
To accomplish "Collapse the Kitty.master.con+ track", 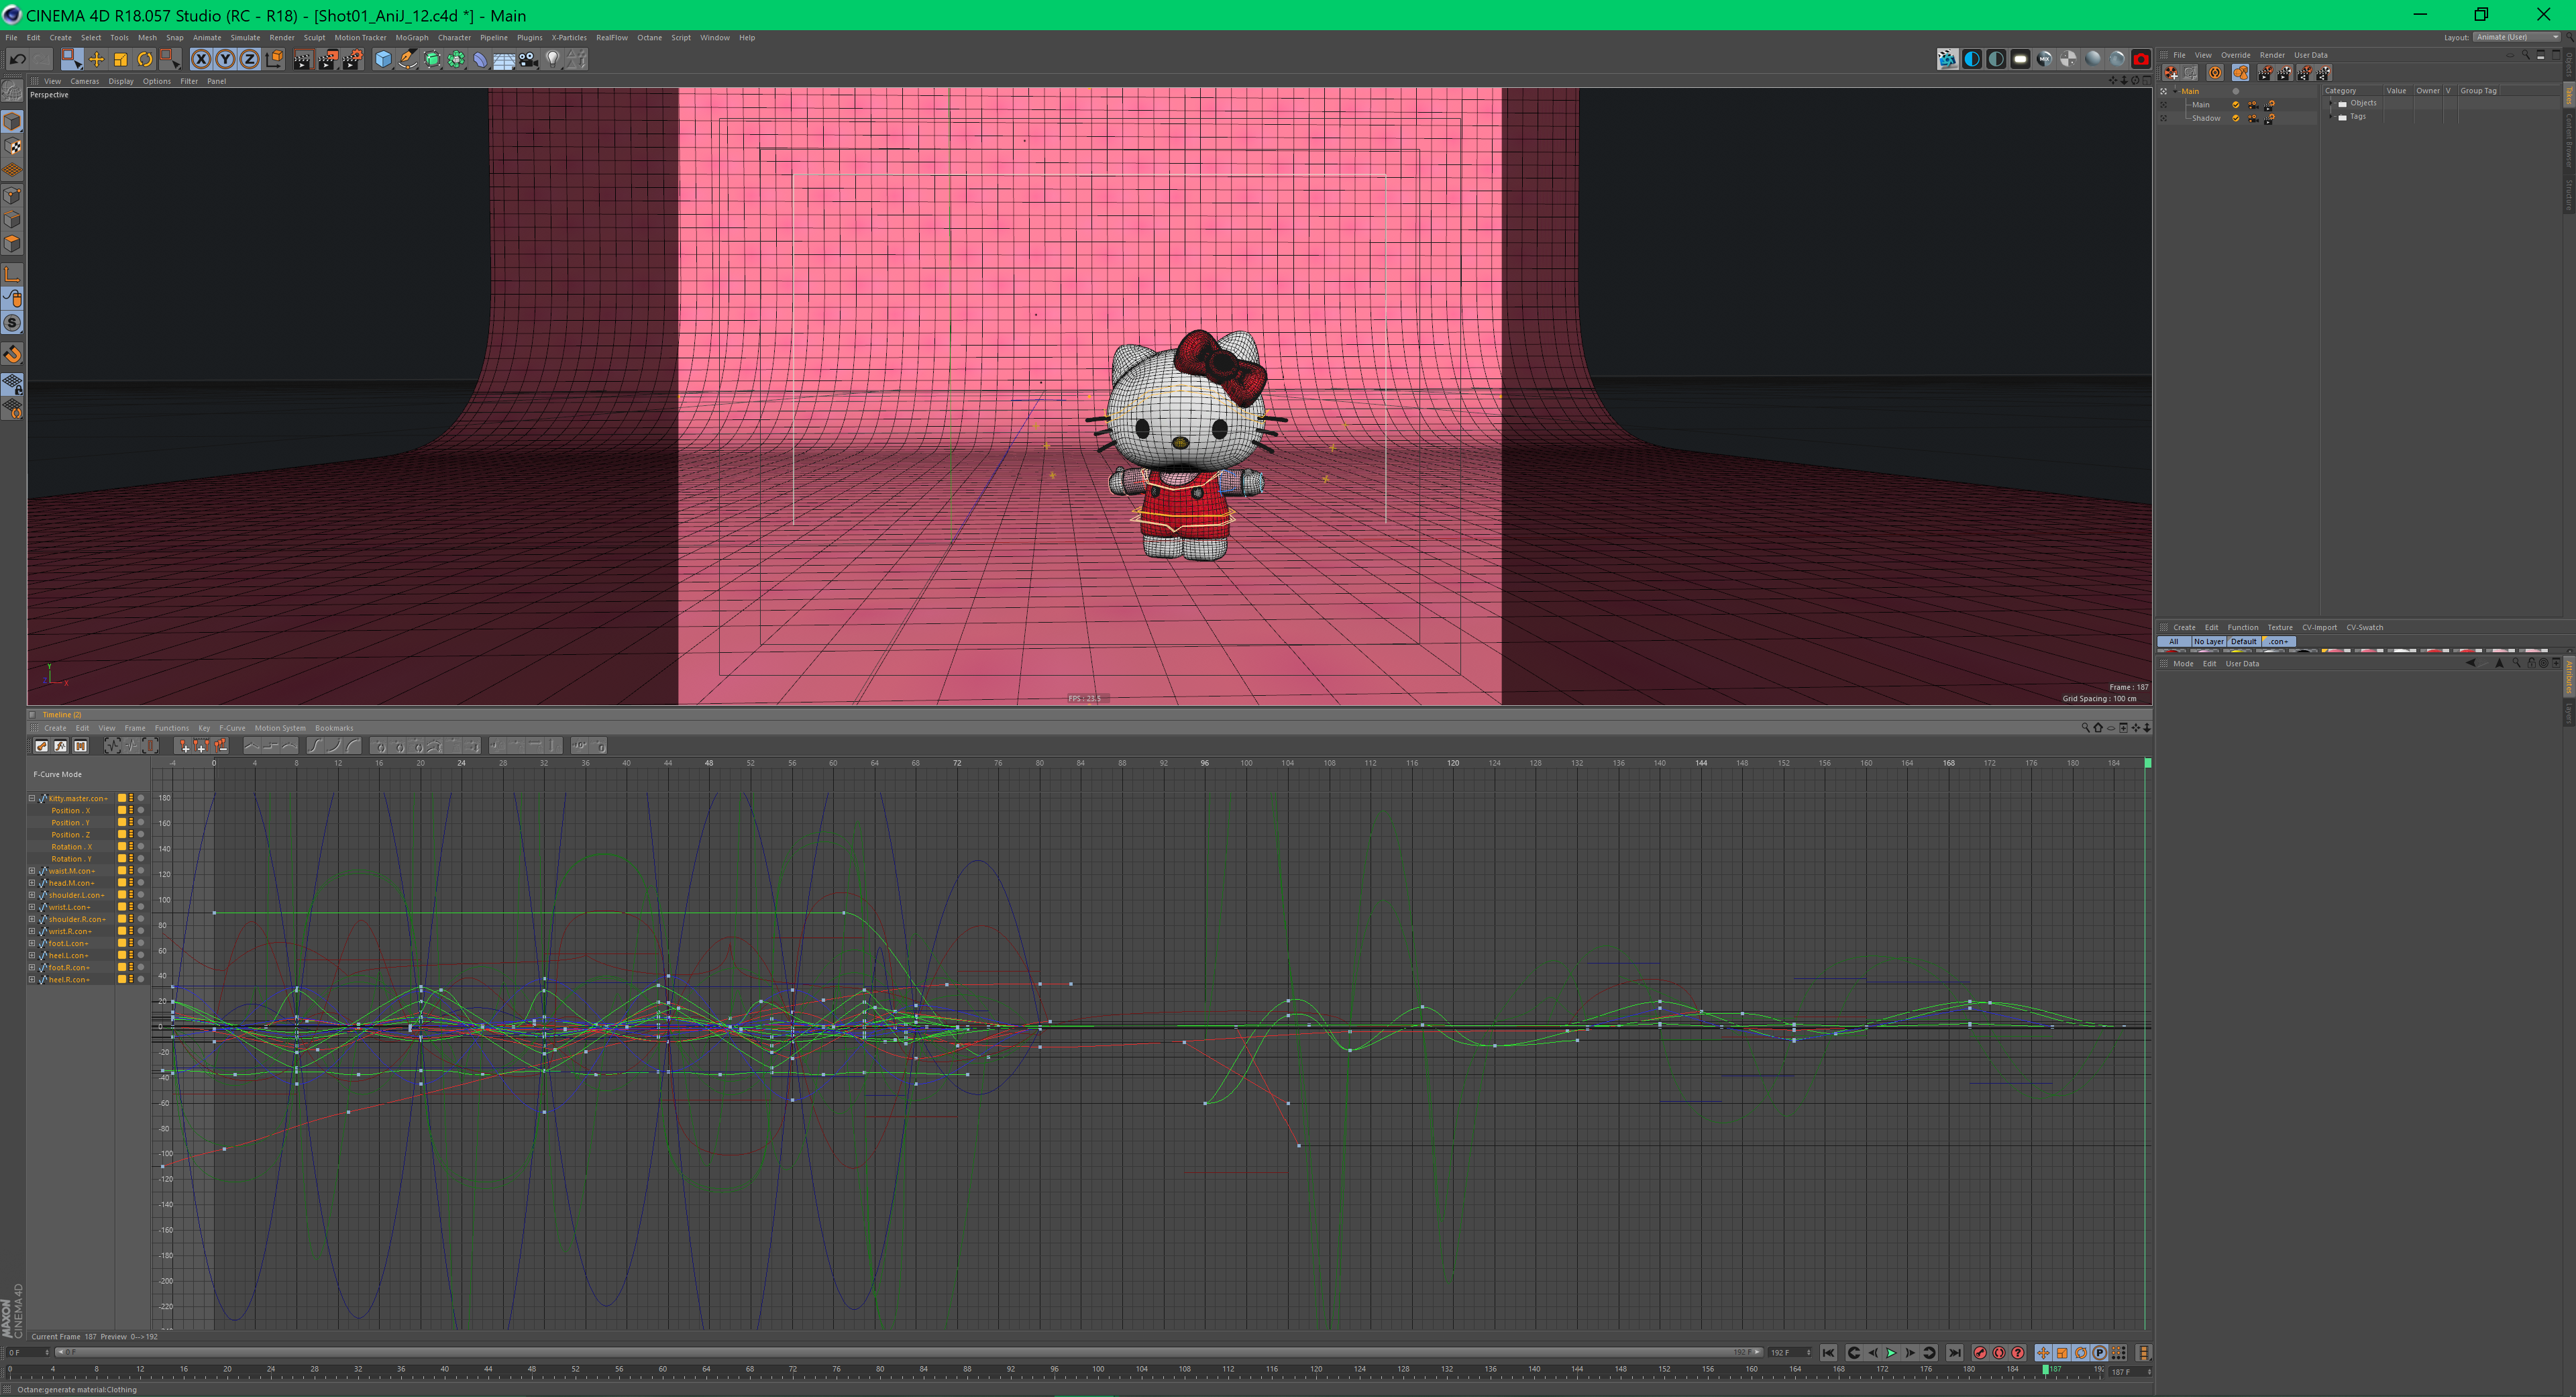I will pyautogui.click(x=32, y=799).
